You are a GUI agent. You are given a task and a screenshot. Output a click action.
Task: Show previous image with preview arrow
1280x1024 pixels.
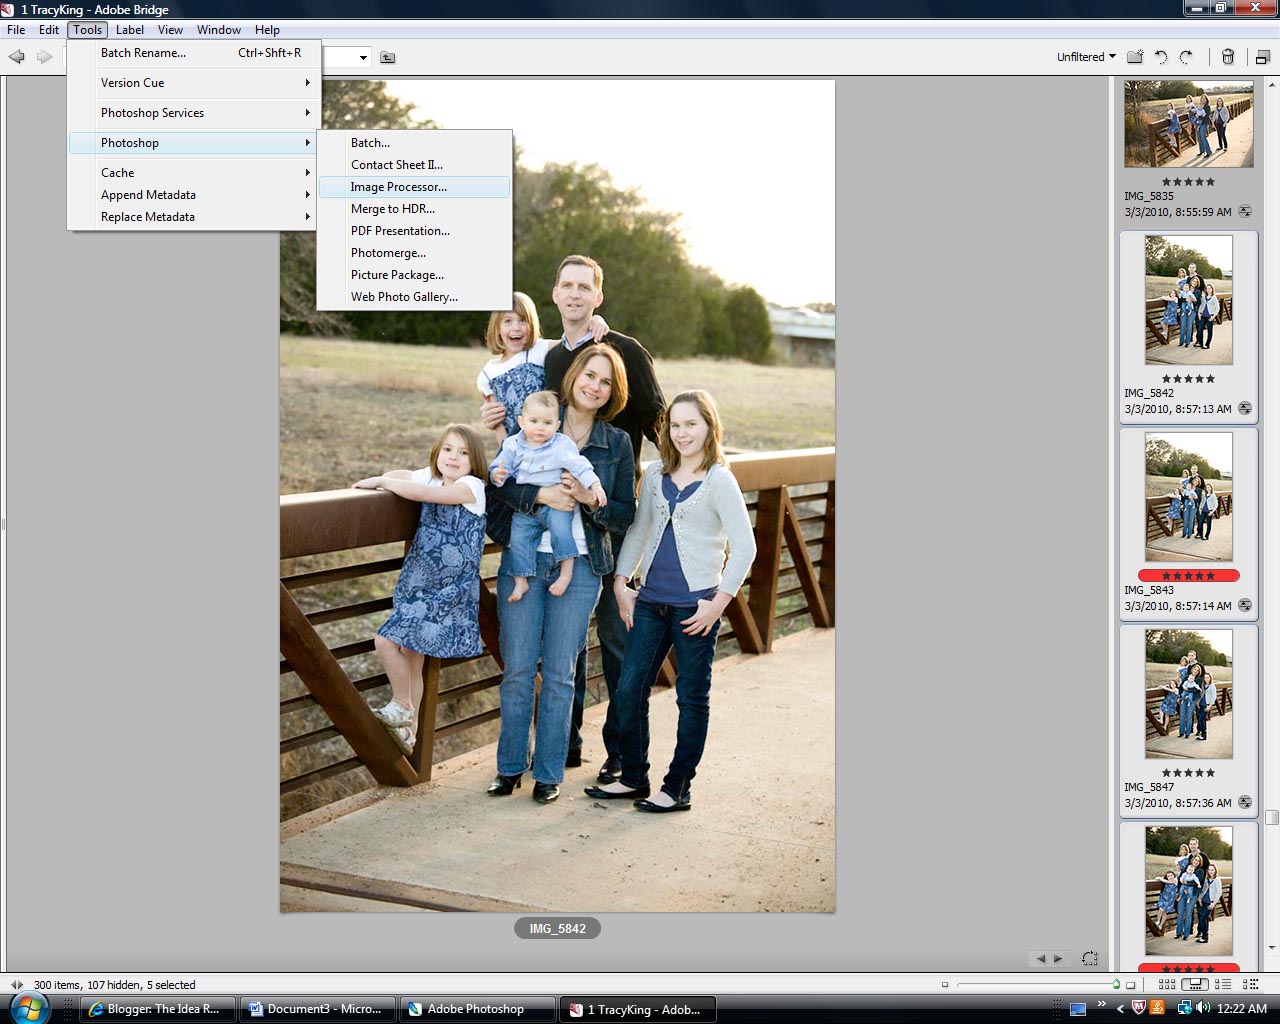point(1041,958)
